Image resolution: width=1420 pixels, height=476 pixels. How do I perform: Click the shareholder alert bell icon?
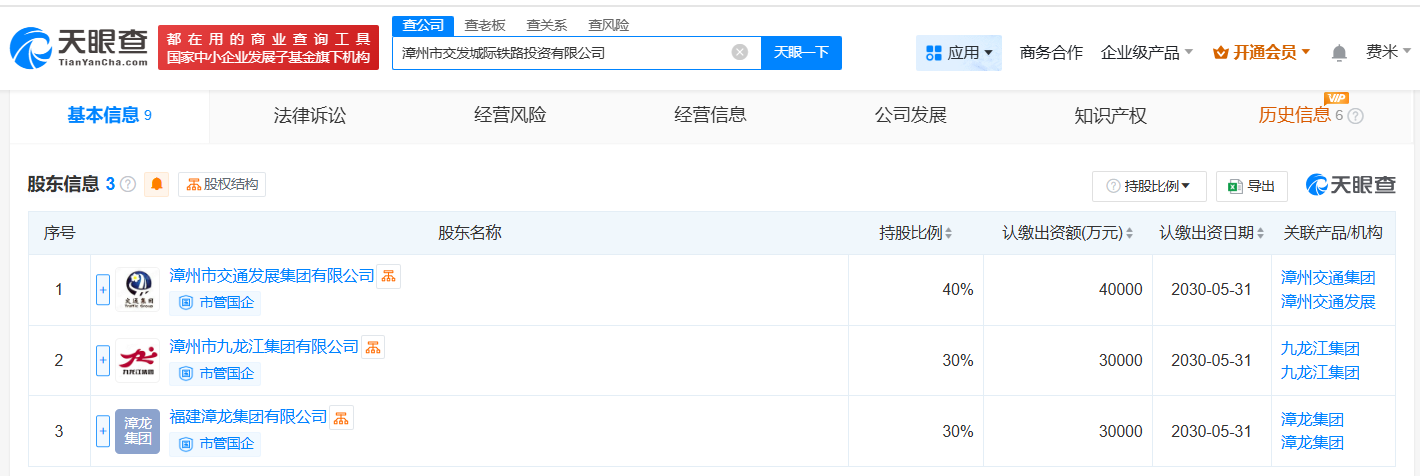tap(157, 184)
